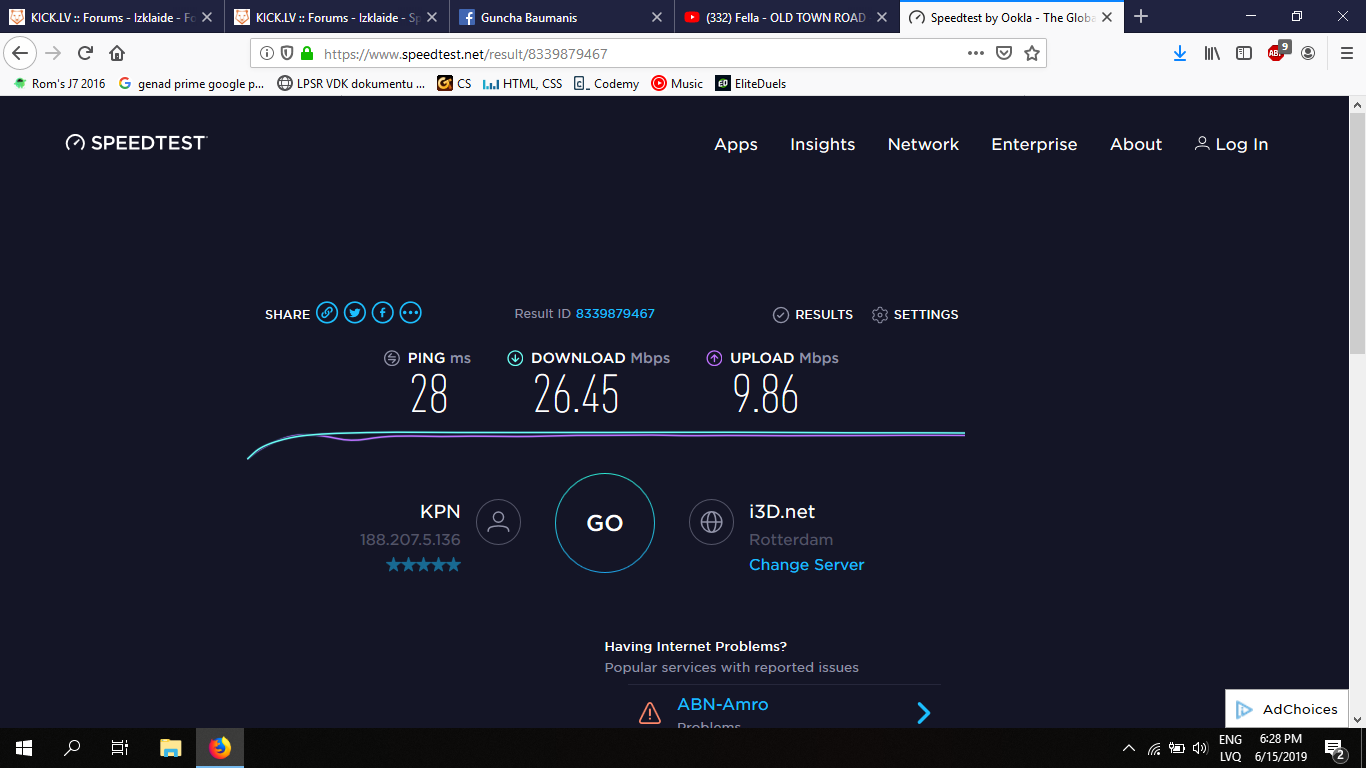Click Change Server link
The width and height of the screenshot is (1366, 768).
coord(806,564)
